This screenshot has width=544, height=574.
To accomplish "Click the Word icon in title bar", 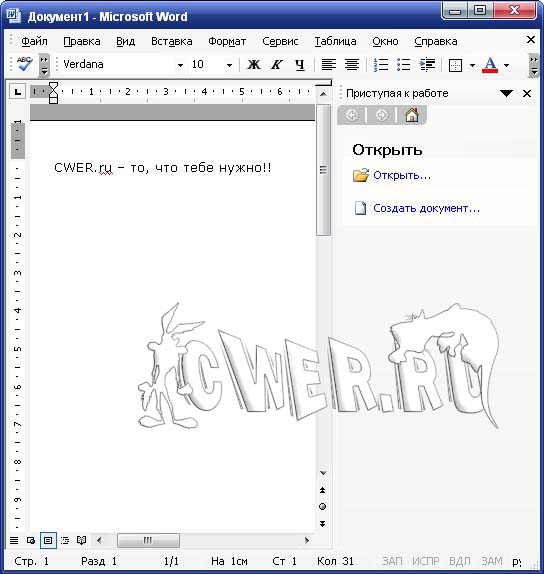I will pos(14,16).
